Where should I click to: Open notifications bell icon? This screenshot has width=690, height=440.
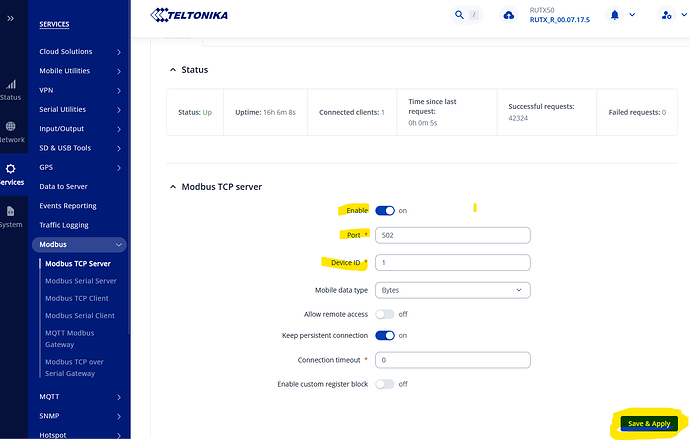(615, 15)
